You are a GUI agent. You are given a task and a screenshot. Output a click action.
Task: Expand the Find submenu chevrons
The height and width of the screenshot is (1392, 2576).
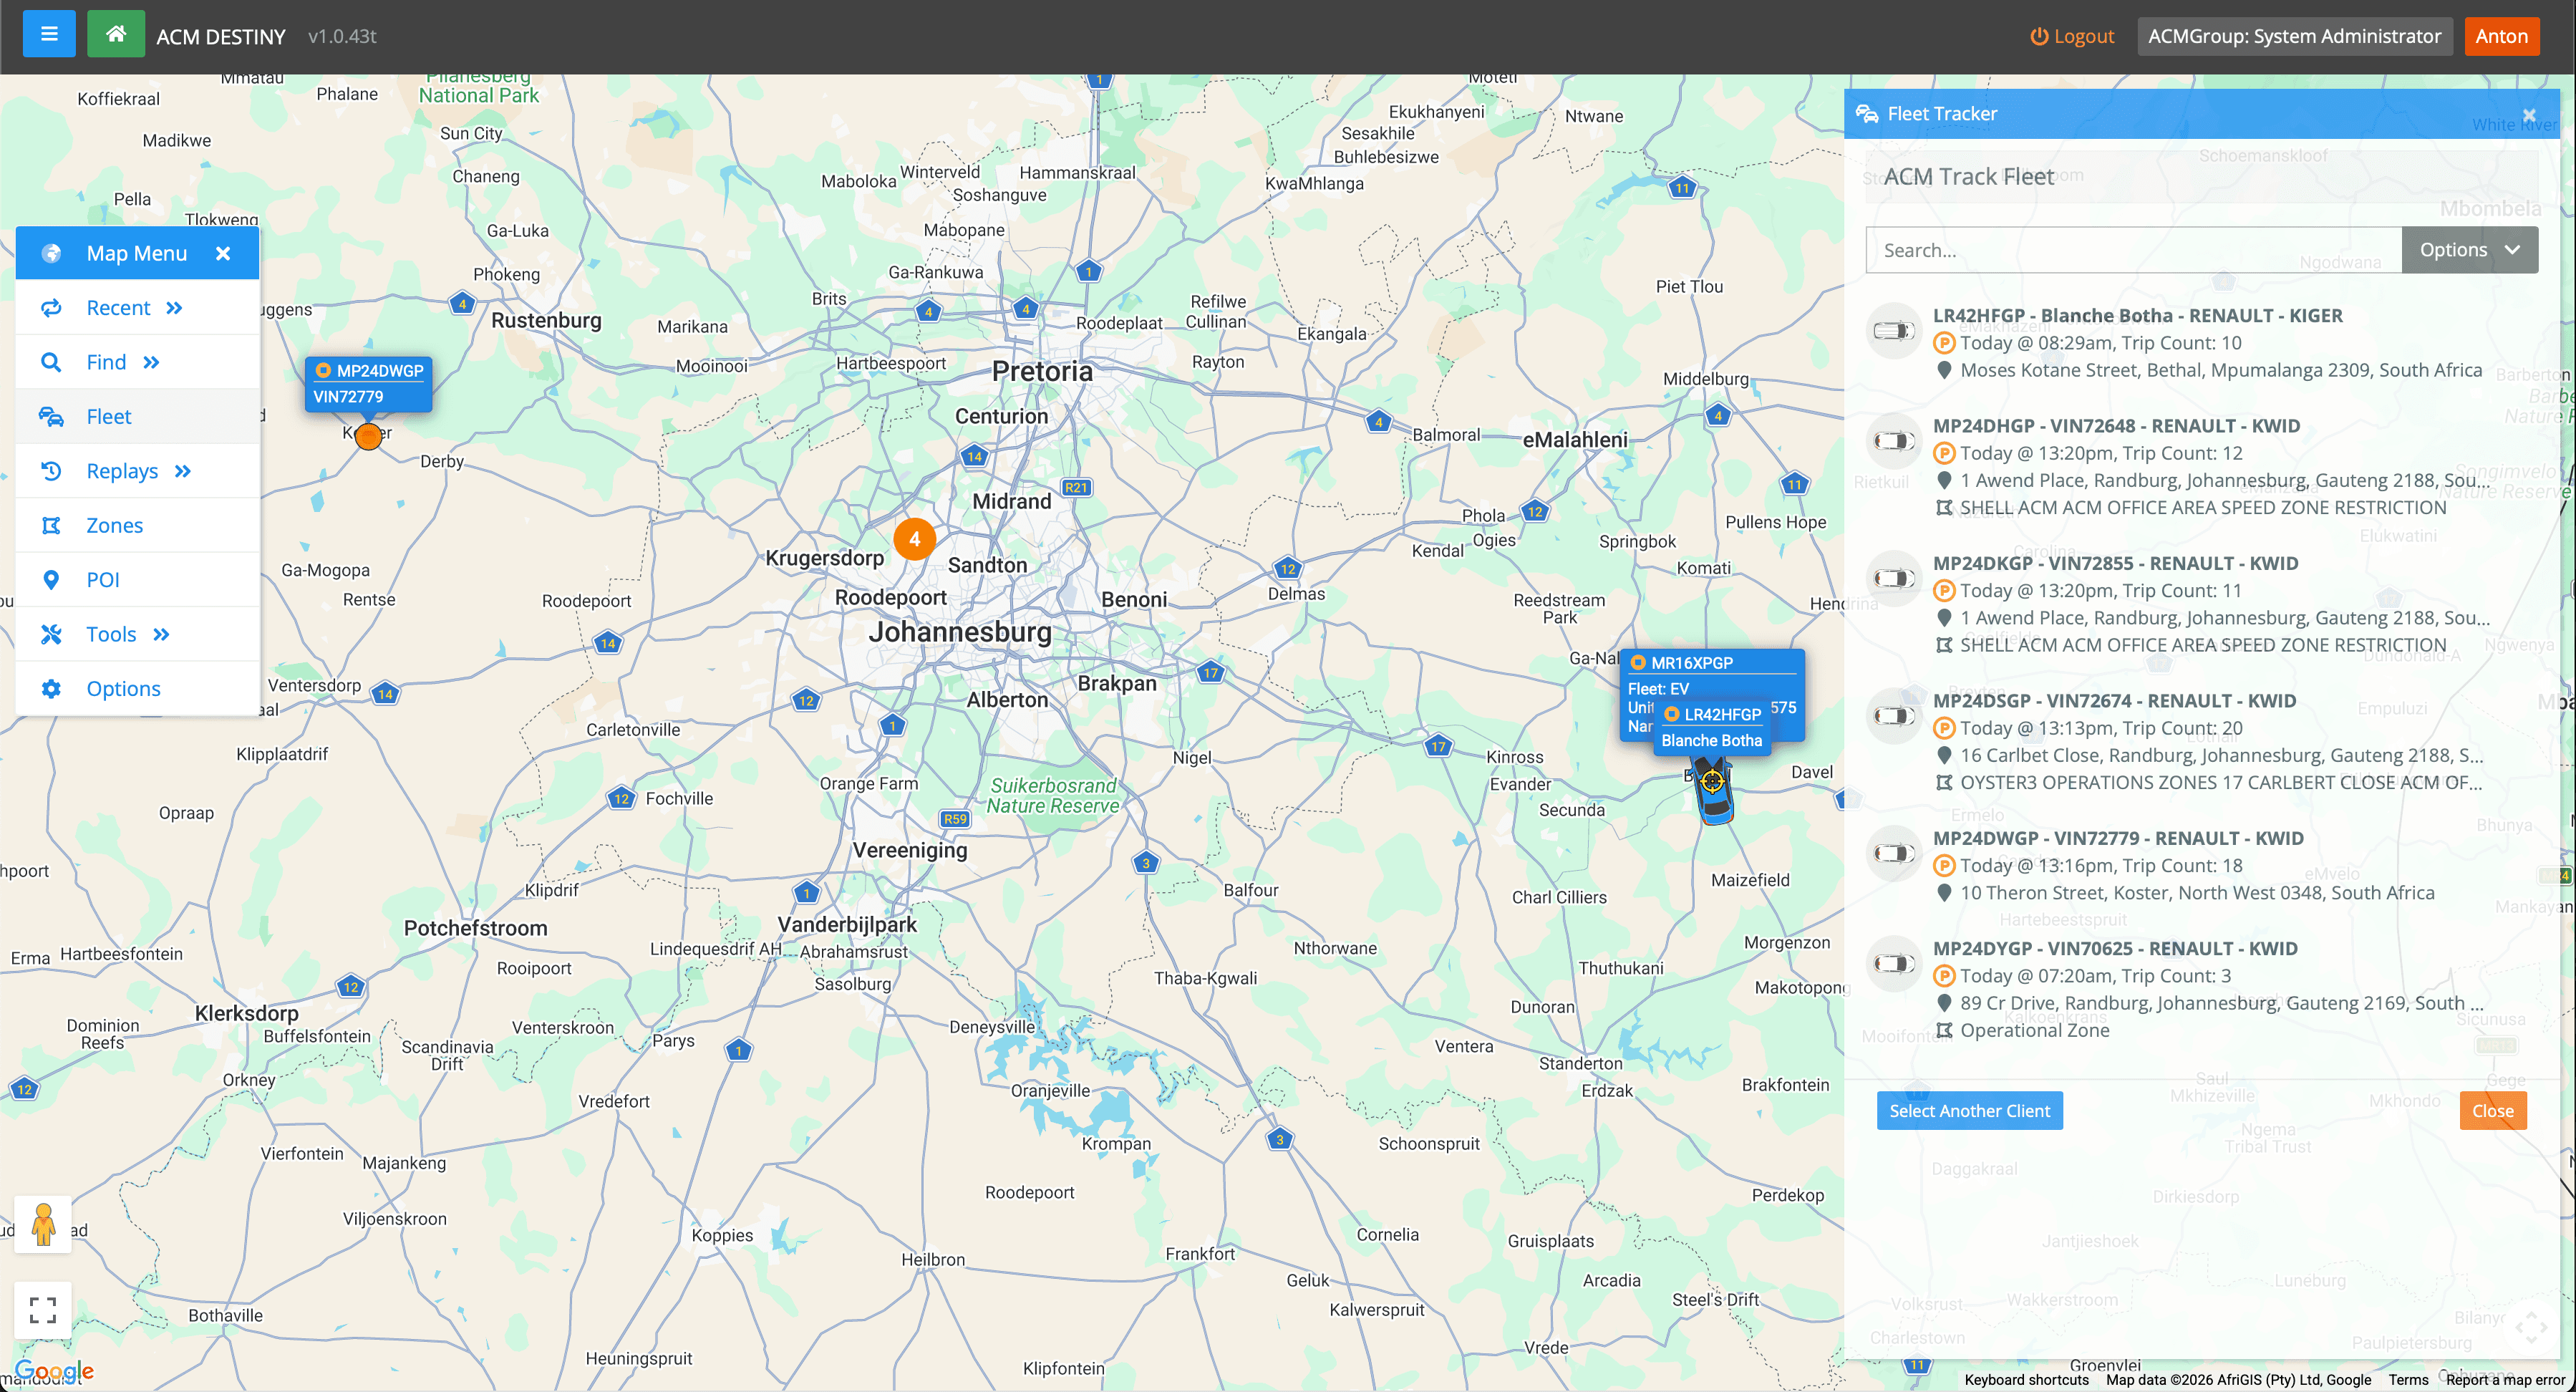(151, 362)
